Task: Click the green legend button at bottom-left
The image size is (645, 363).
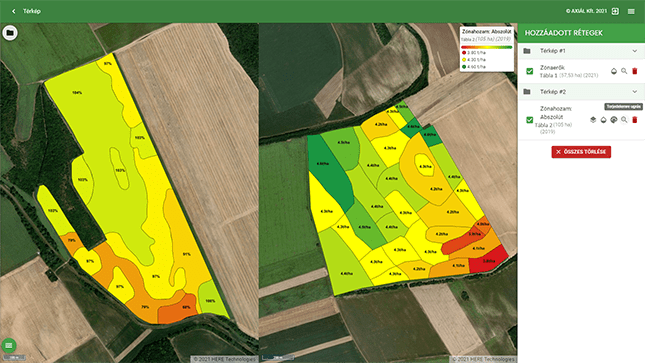Action: (9, 345)
